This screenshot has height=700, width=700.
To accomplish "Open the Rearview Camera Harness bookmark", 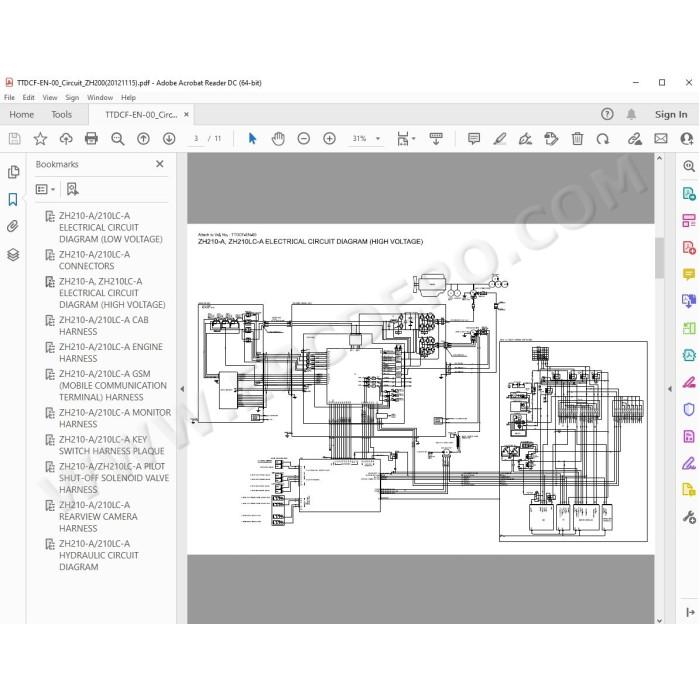I will (x=98, y=517).
